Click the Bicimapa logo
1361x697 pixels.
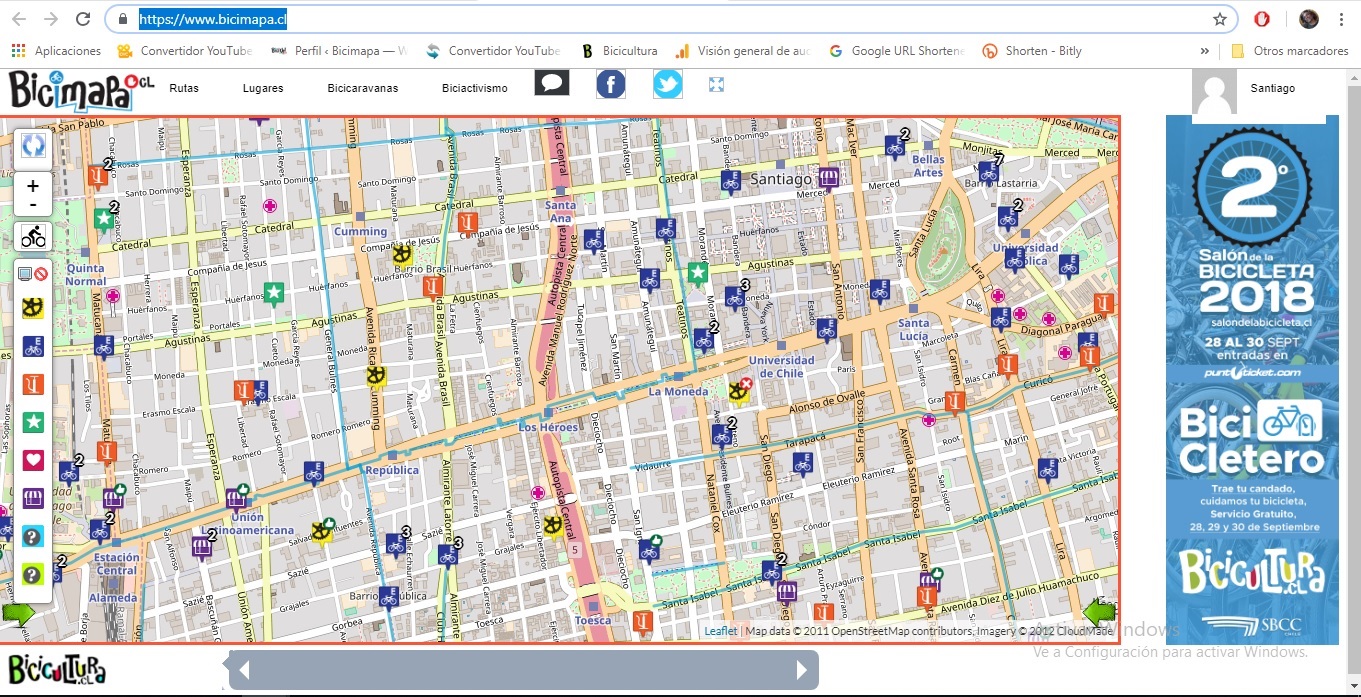click(x=82, y=90)
